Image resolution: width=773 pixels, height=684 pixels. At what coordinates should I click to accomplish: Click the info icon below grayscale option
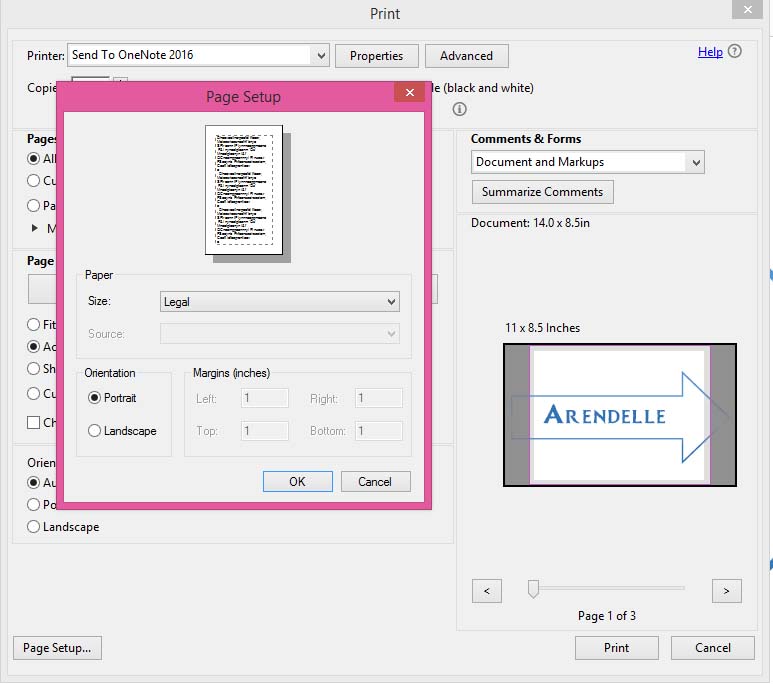click(x=460, y=109)
